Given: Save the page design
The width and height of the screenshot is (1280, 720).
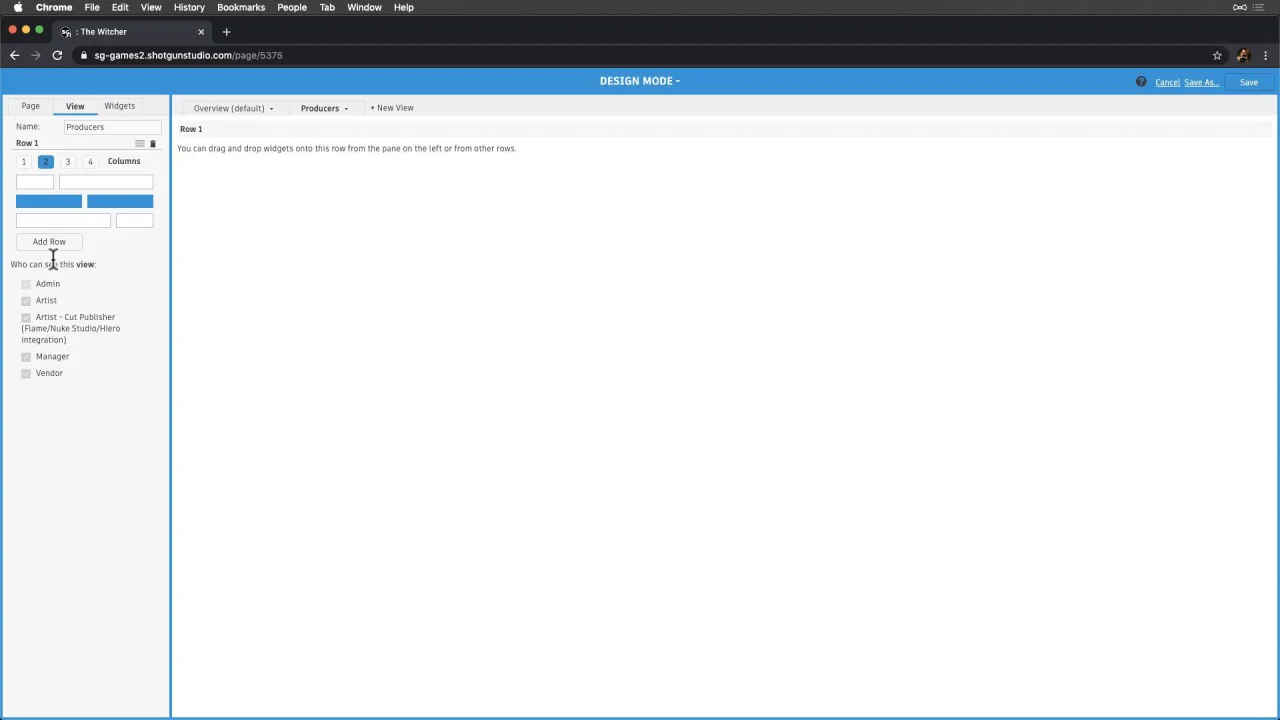Looking at the screenshot, I should pyautogui.click(x=1249, y=82).
